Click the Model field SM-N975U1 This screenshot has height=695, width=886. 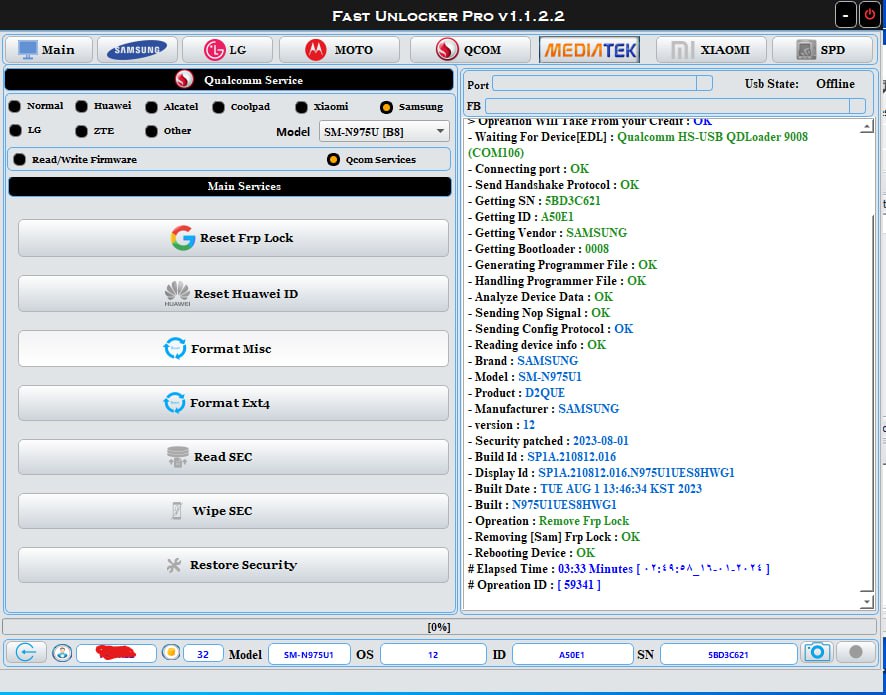pos(309,654)
